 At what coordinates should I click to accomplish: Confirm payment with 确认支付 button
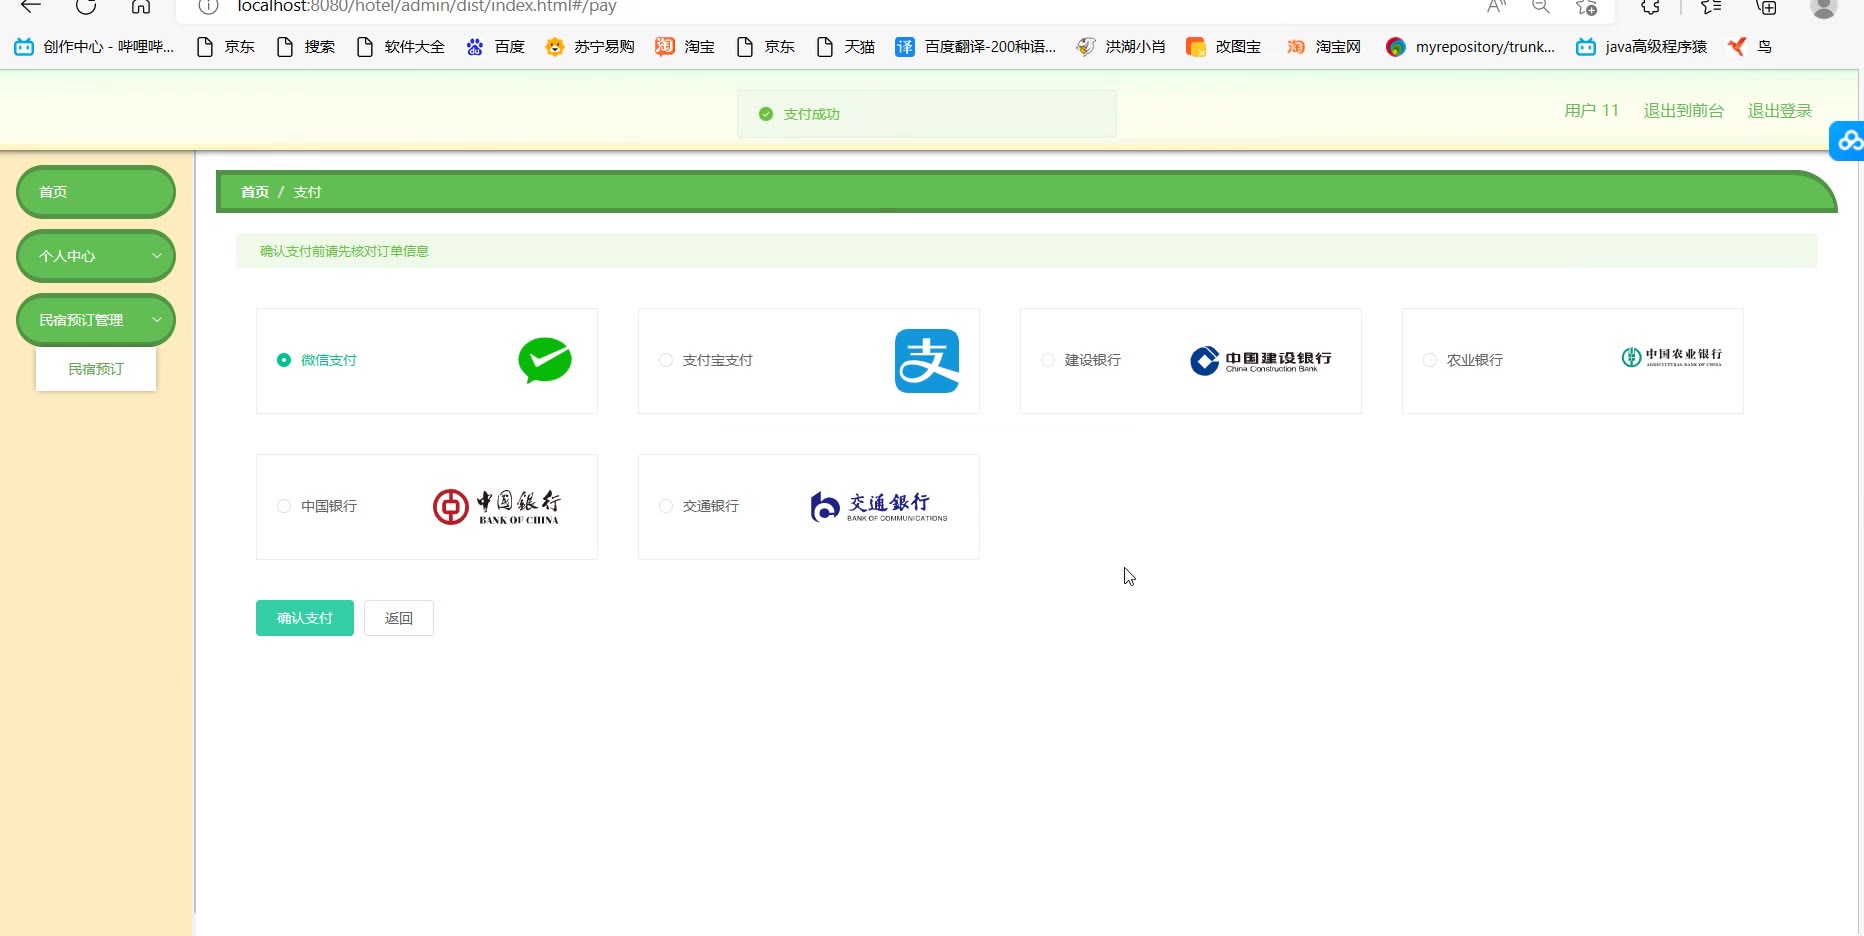point(305,618)
